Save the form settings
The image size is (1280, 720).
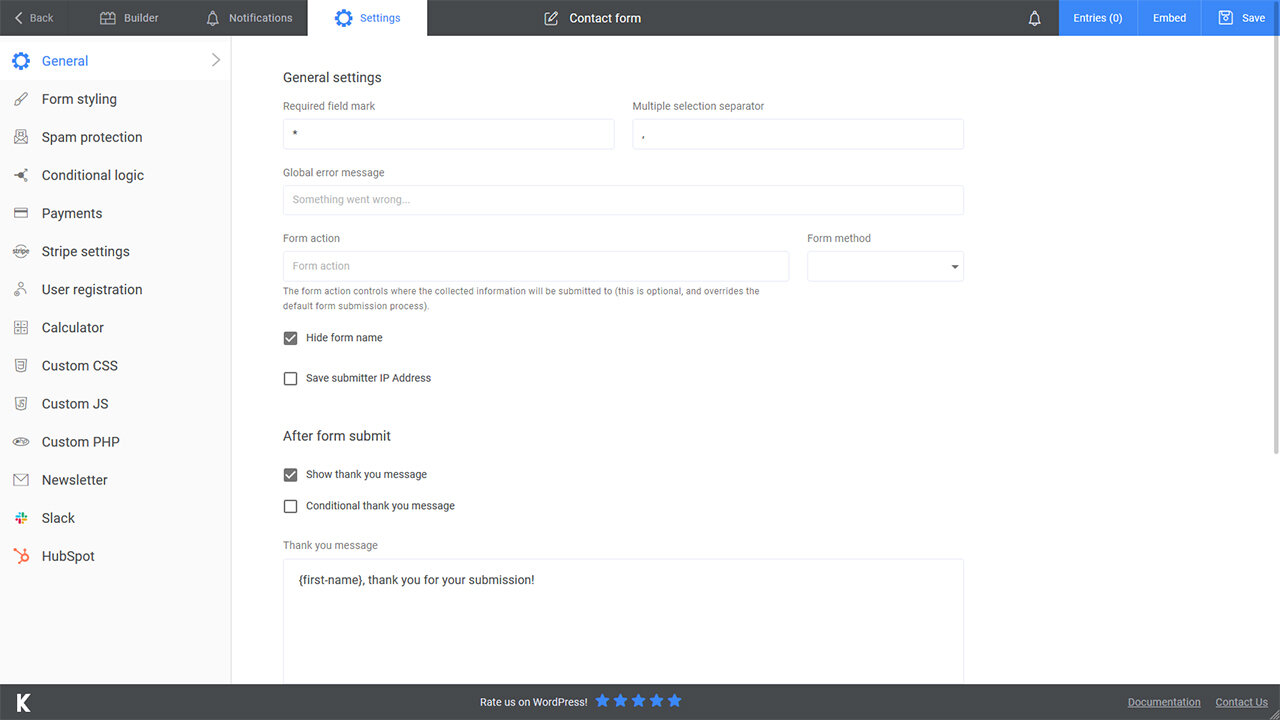[1241, 18]
